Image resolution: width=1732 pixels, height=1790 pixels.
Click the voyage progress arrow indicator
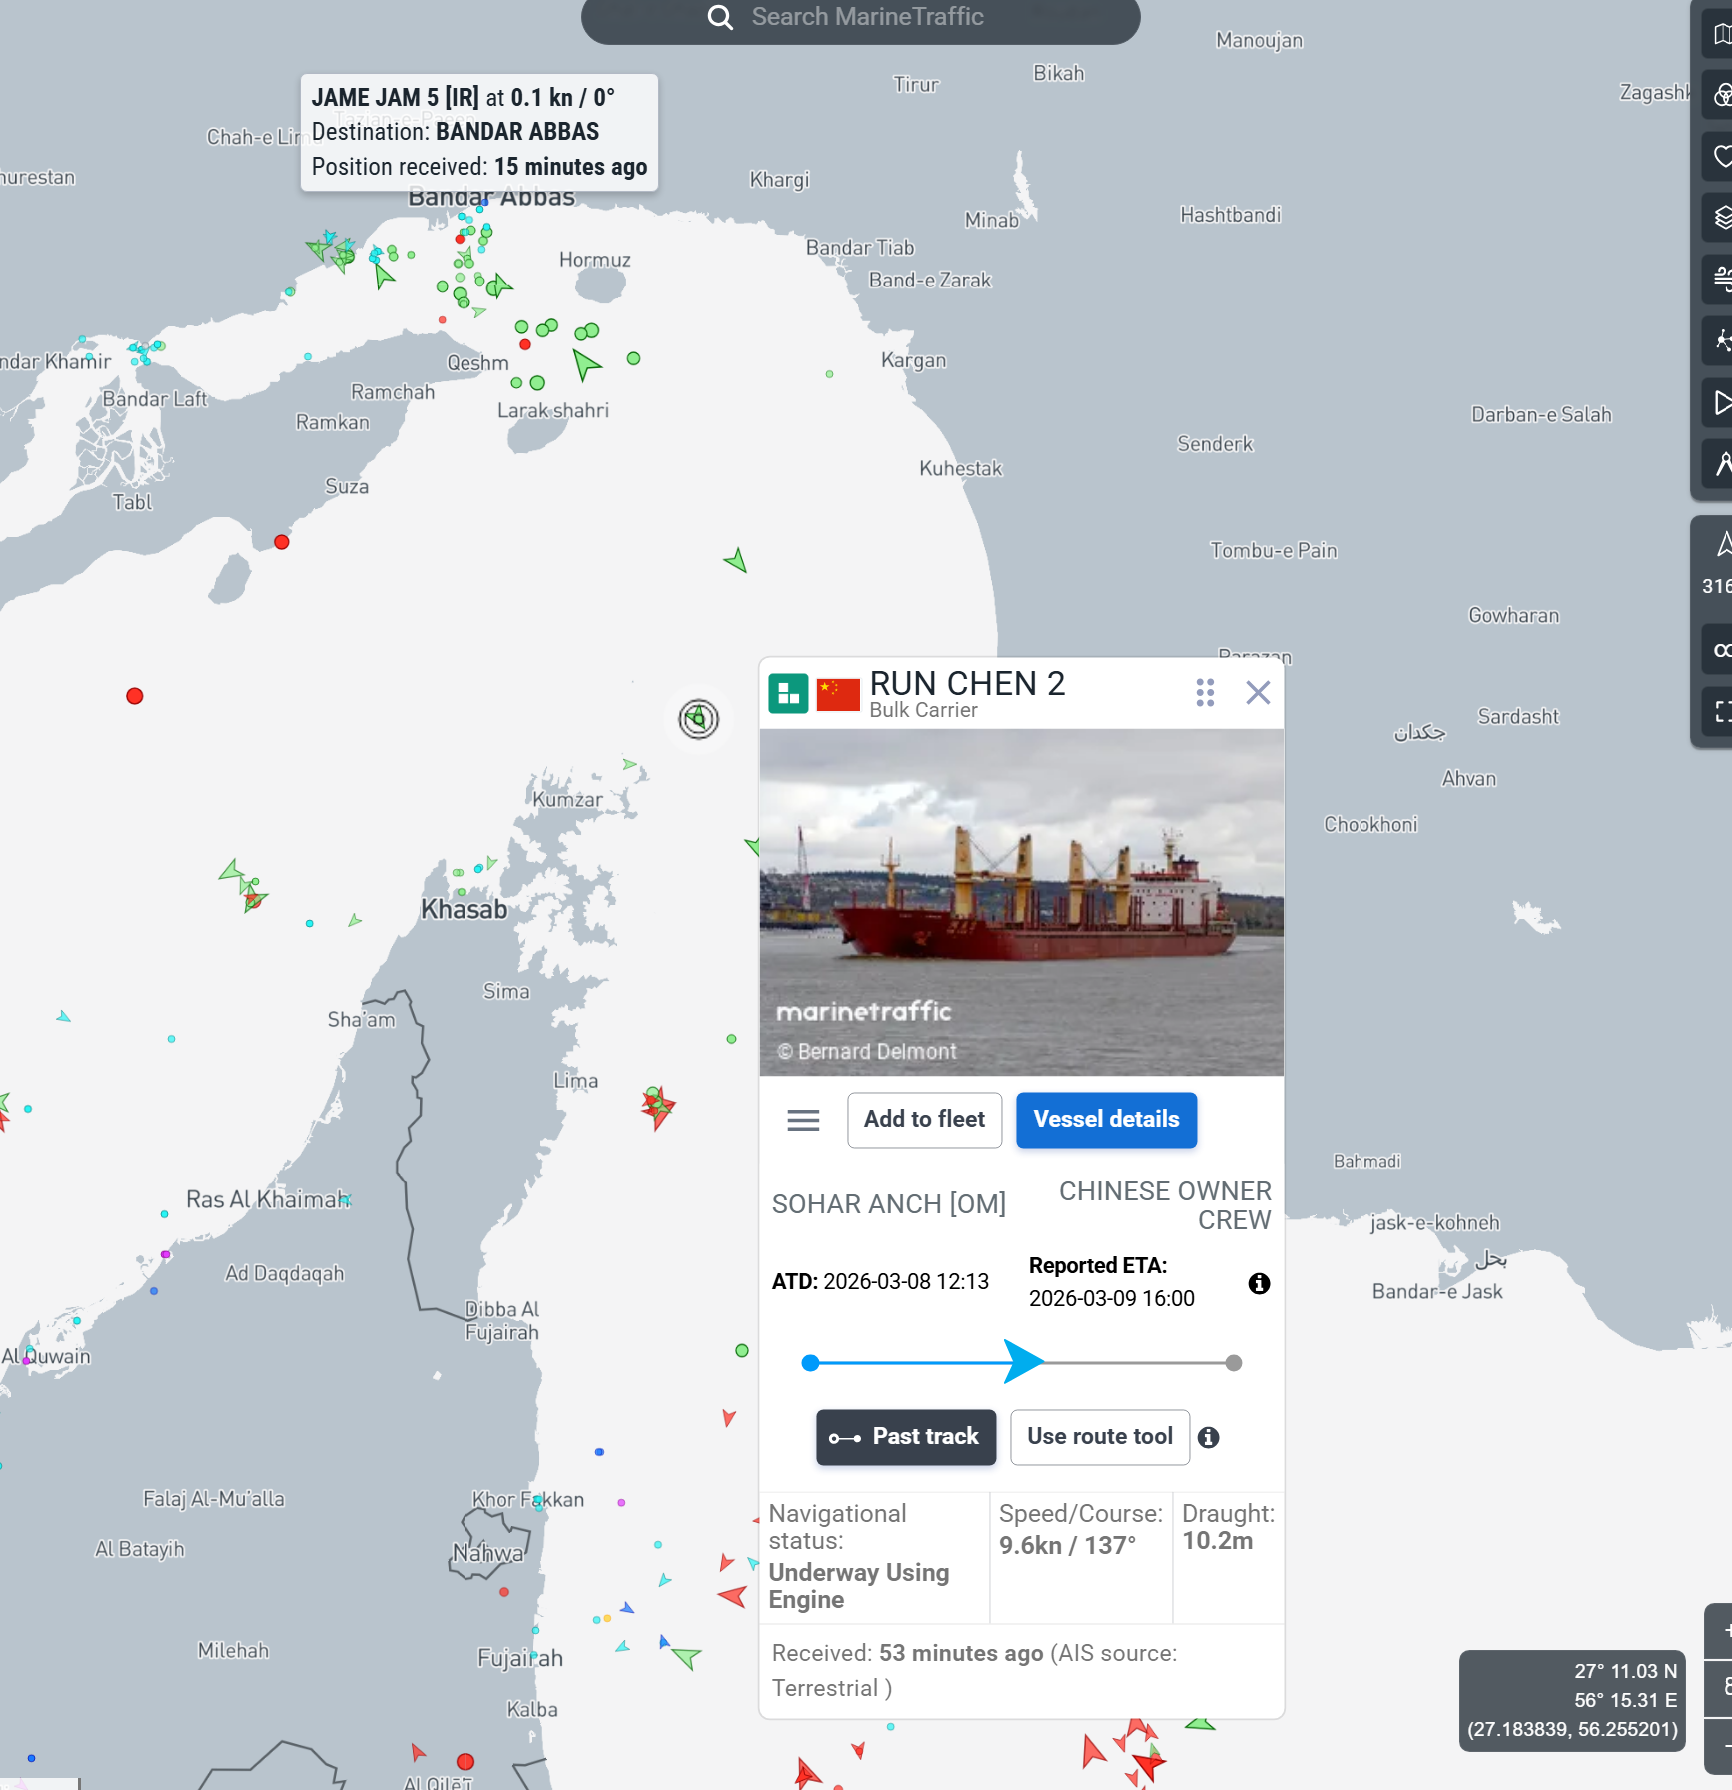(x=1024, y=1362)
